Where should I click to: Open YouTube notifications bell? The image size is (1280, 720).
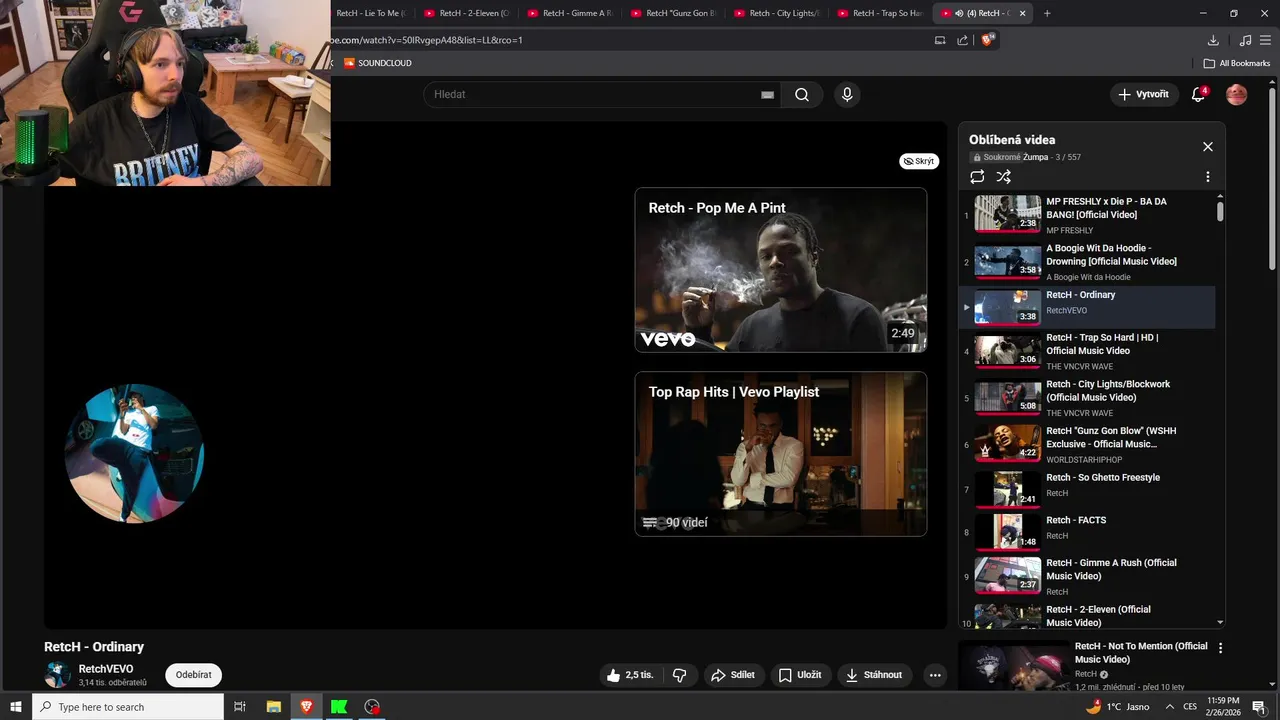1199,94
